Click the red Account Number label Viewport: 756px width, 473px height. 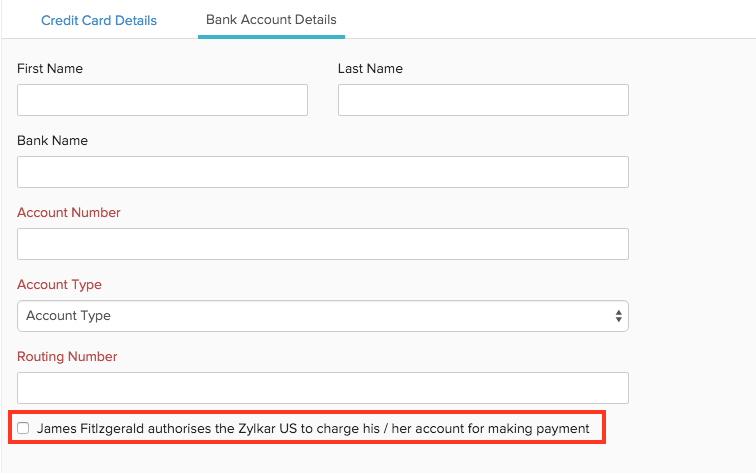click(x=69, y=213)
